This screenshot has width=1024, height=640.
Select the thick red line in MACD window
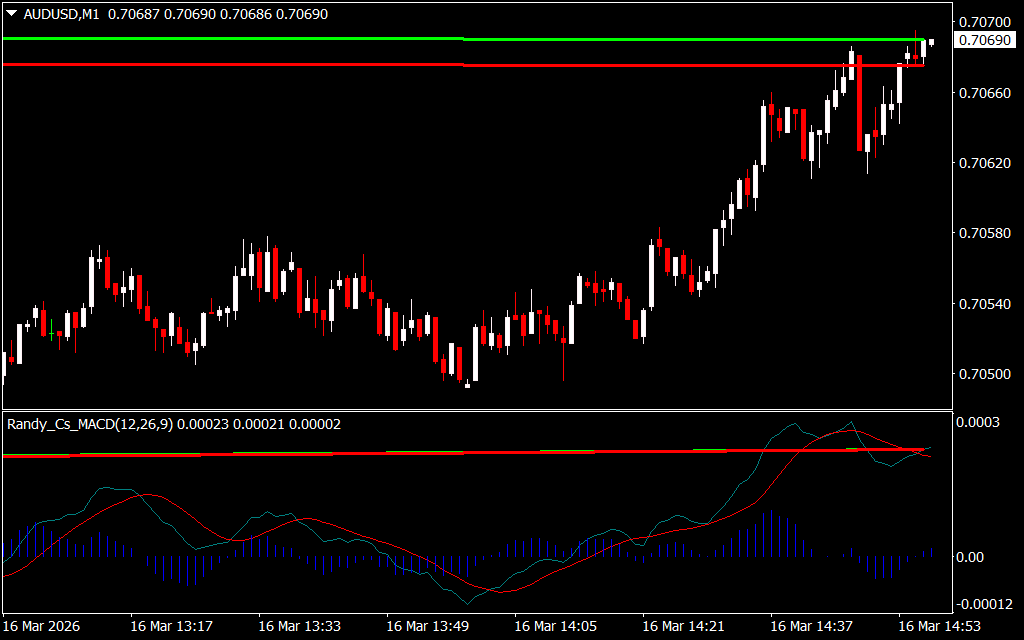click(400, 453)
